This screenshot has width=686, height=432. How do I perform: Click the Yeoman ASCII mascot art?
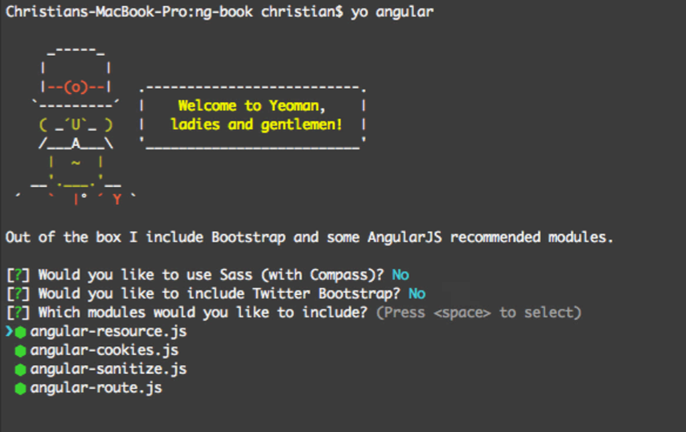pyautogui.click(x=76, y=126)
